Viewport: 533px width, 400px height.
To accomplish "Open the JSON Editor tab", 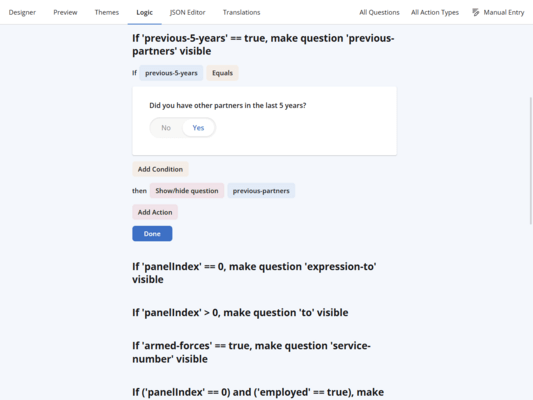I will click(x=187, y=13).
